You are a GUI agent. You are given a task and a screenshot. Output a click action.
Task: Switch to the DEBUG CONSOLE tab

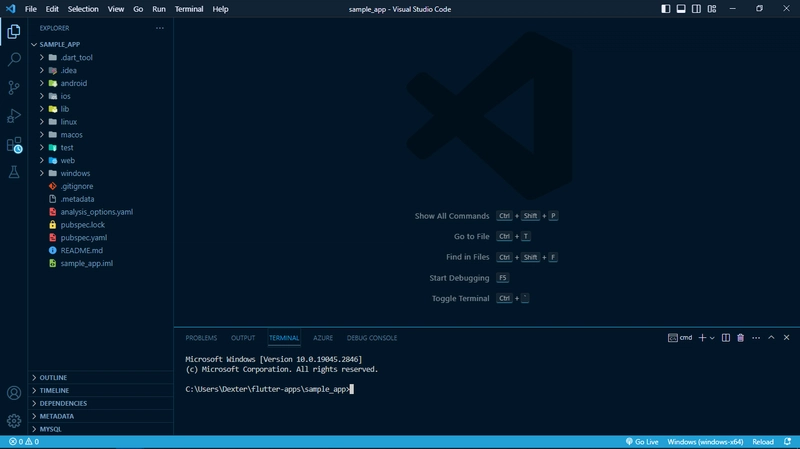pyautogui.click(x=372, y=338)
